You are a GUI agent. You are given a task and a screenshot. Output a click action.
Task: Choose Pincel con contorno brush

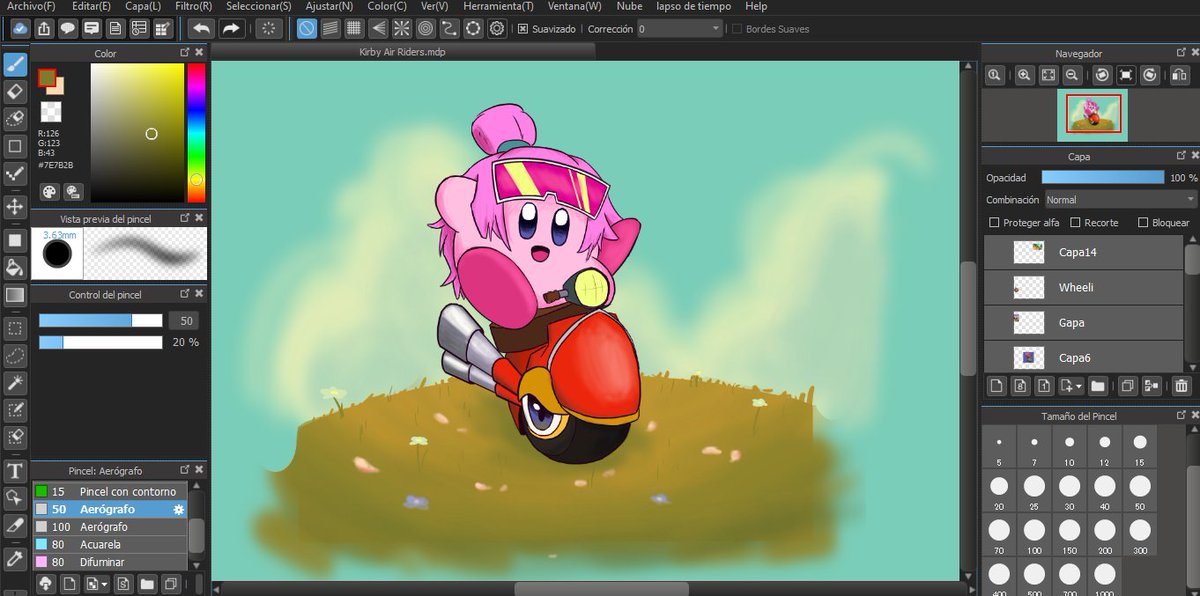[x=109, y=491]
